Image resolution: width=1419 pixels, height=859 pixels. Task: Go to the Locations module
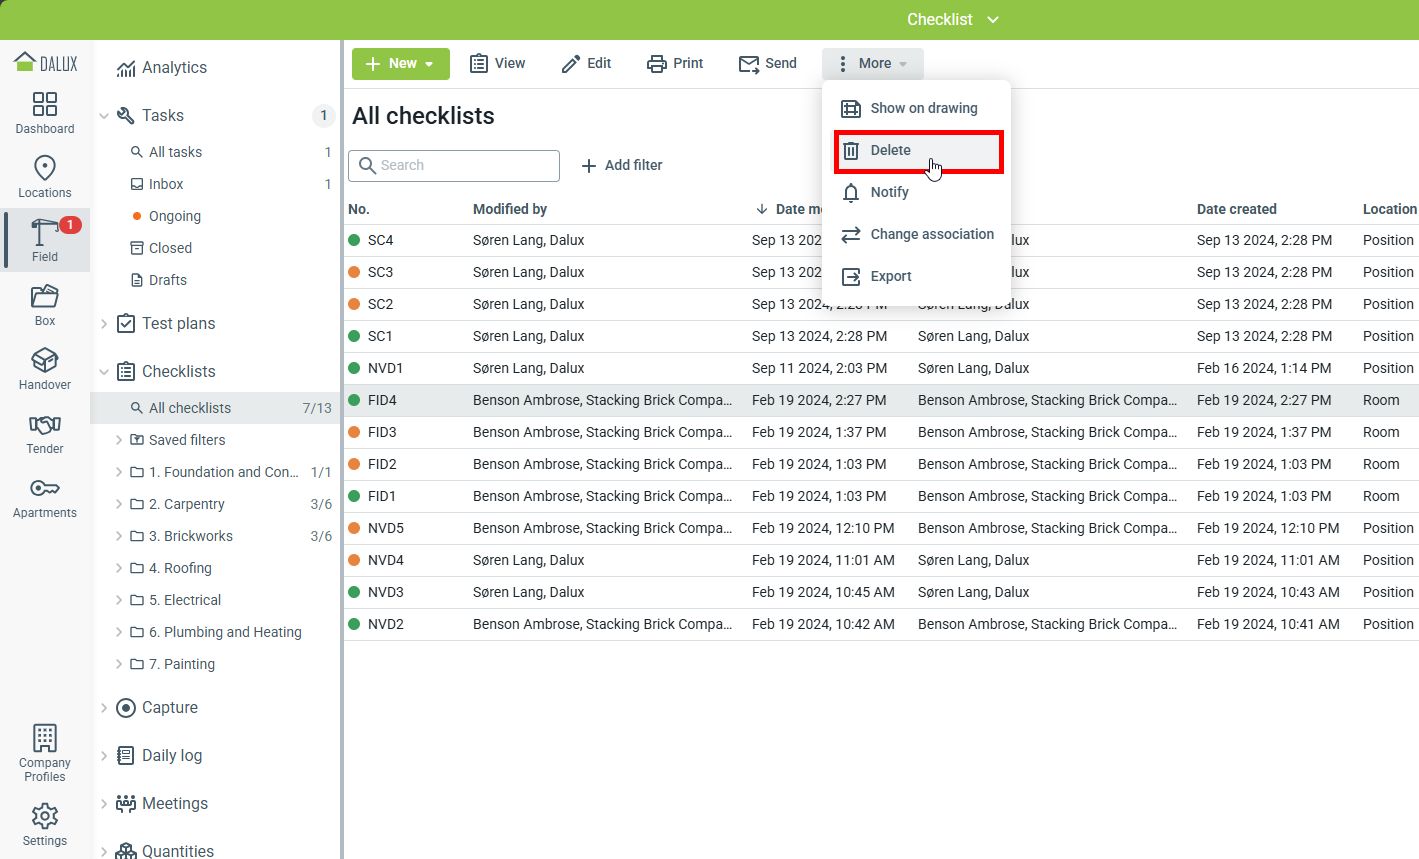[45, 177]
